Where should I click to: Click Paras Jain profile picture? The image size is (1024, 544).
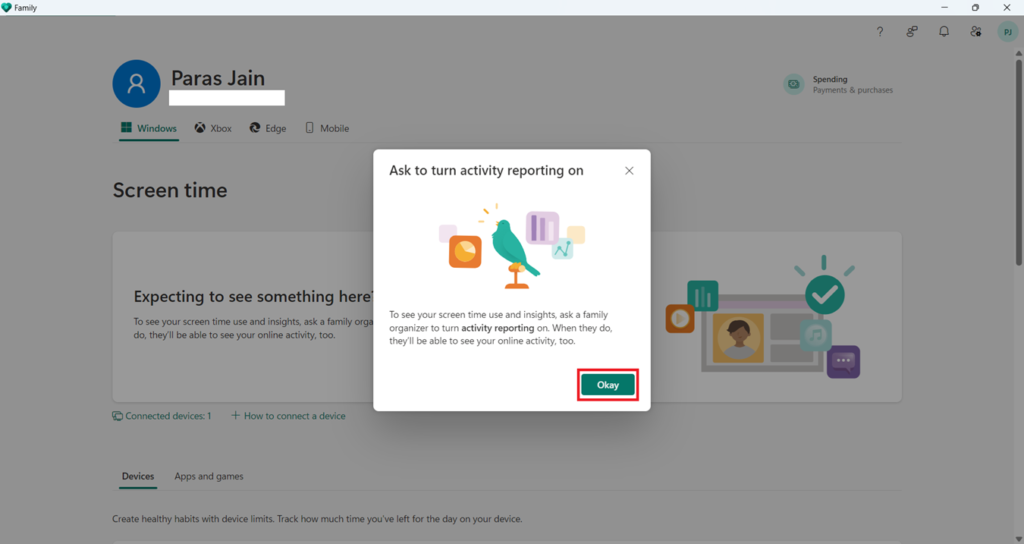click(x=136, y=84)
